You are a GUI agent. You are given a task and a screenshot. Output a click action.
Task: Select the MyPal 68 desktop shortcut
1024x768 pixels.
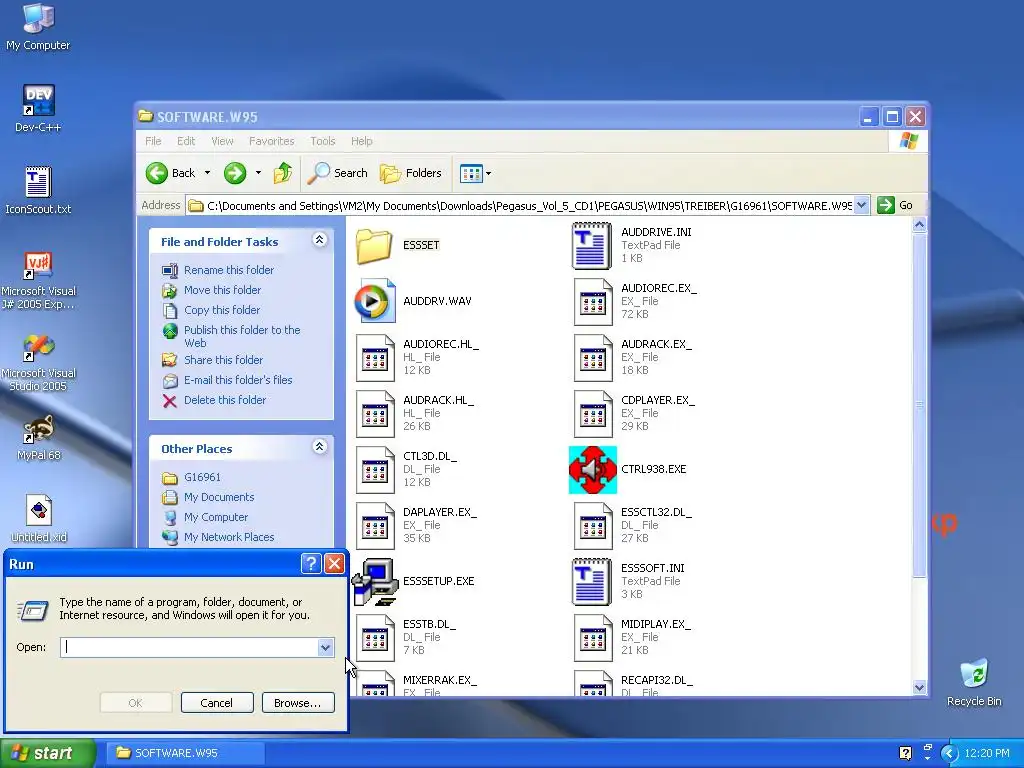(38, 438)
